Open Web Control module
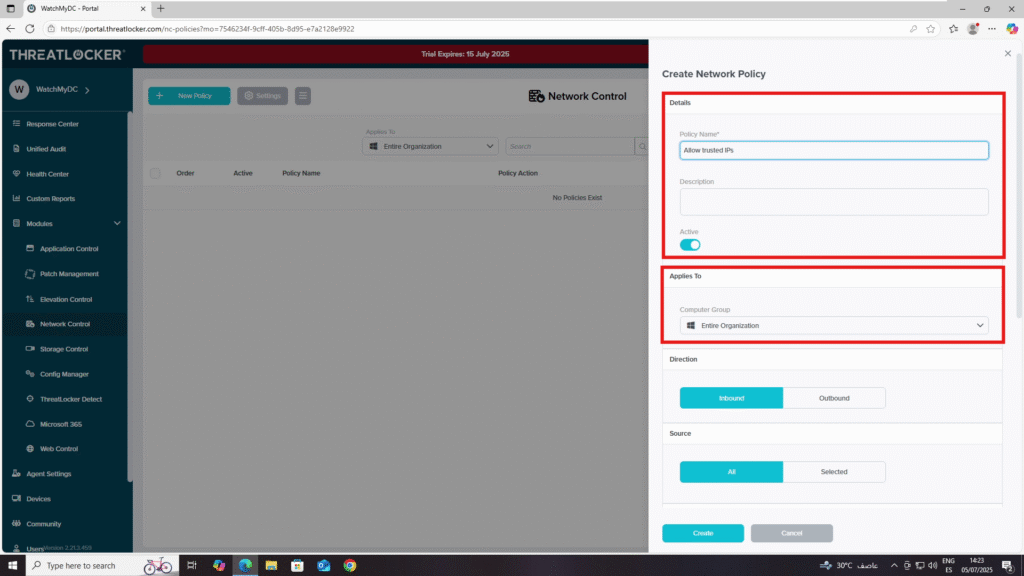 (58, 449)
